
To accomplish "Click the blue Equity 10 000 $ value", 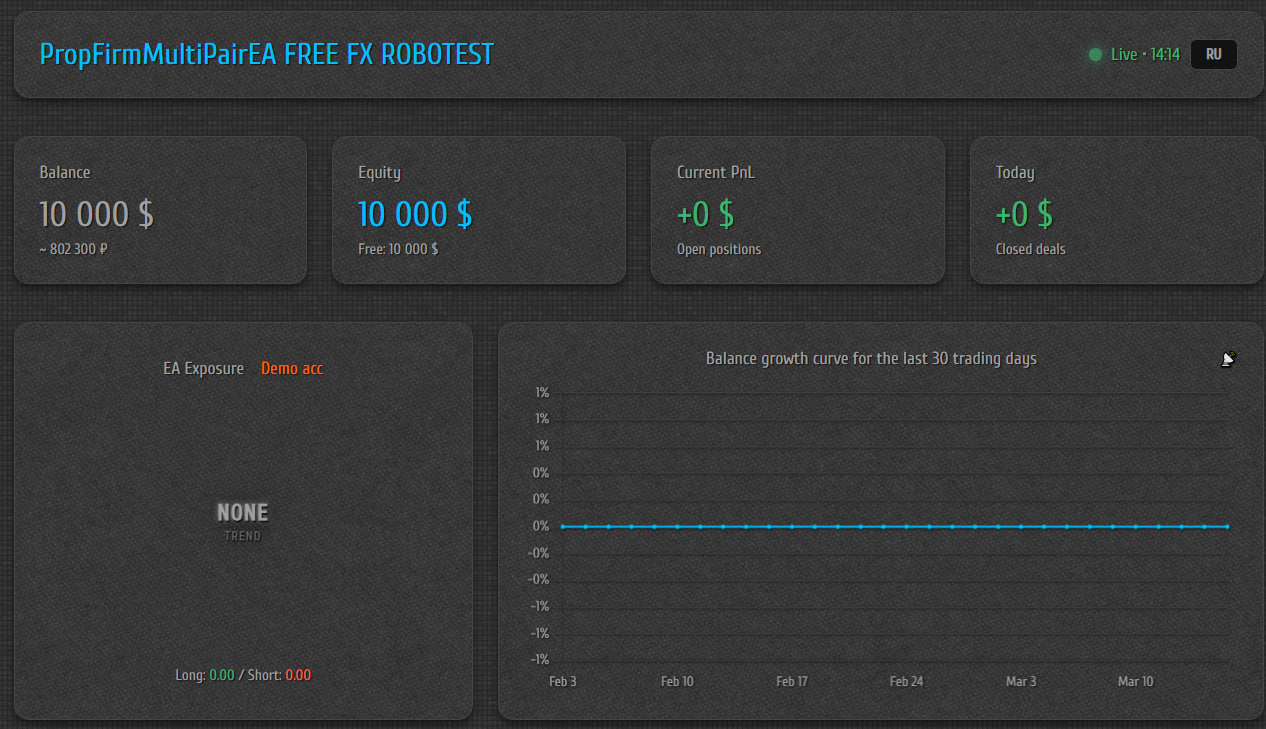I will pyautogui.click(x=415, y=214).
